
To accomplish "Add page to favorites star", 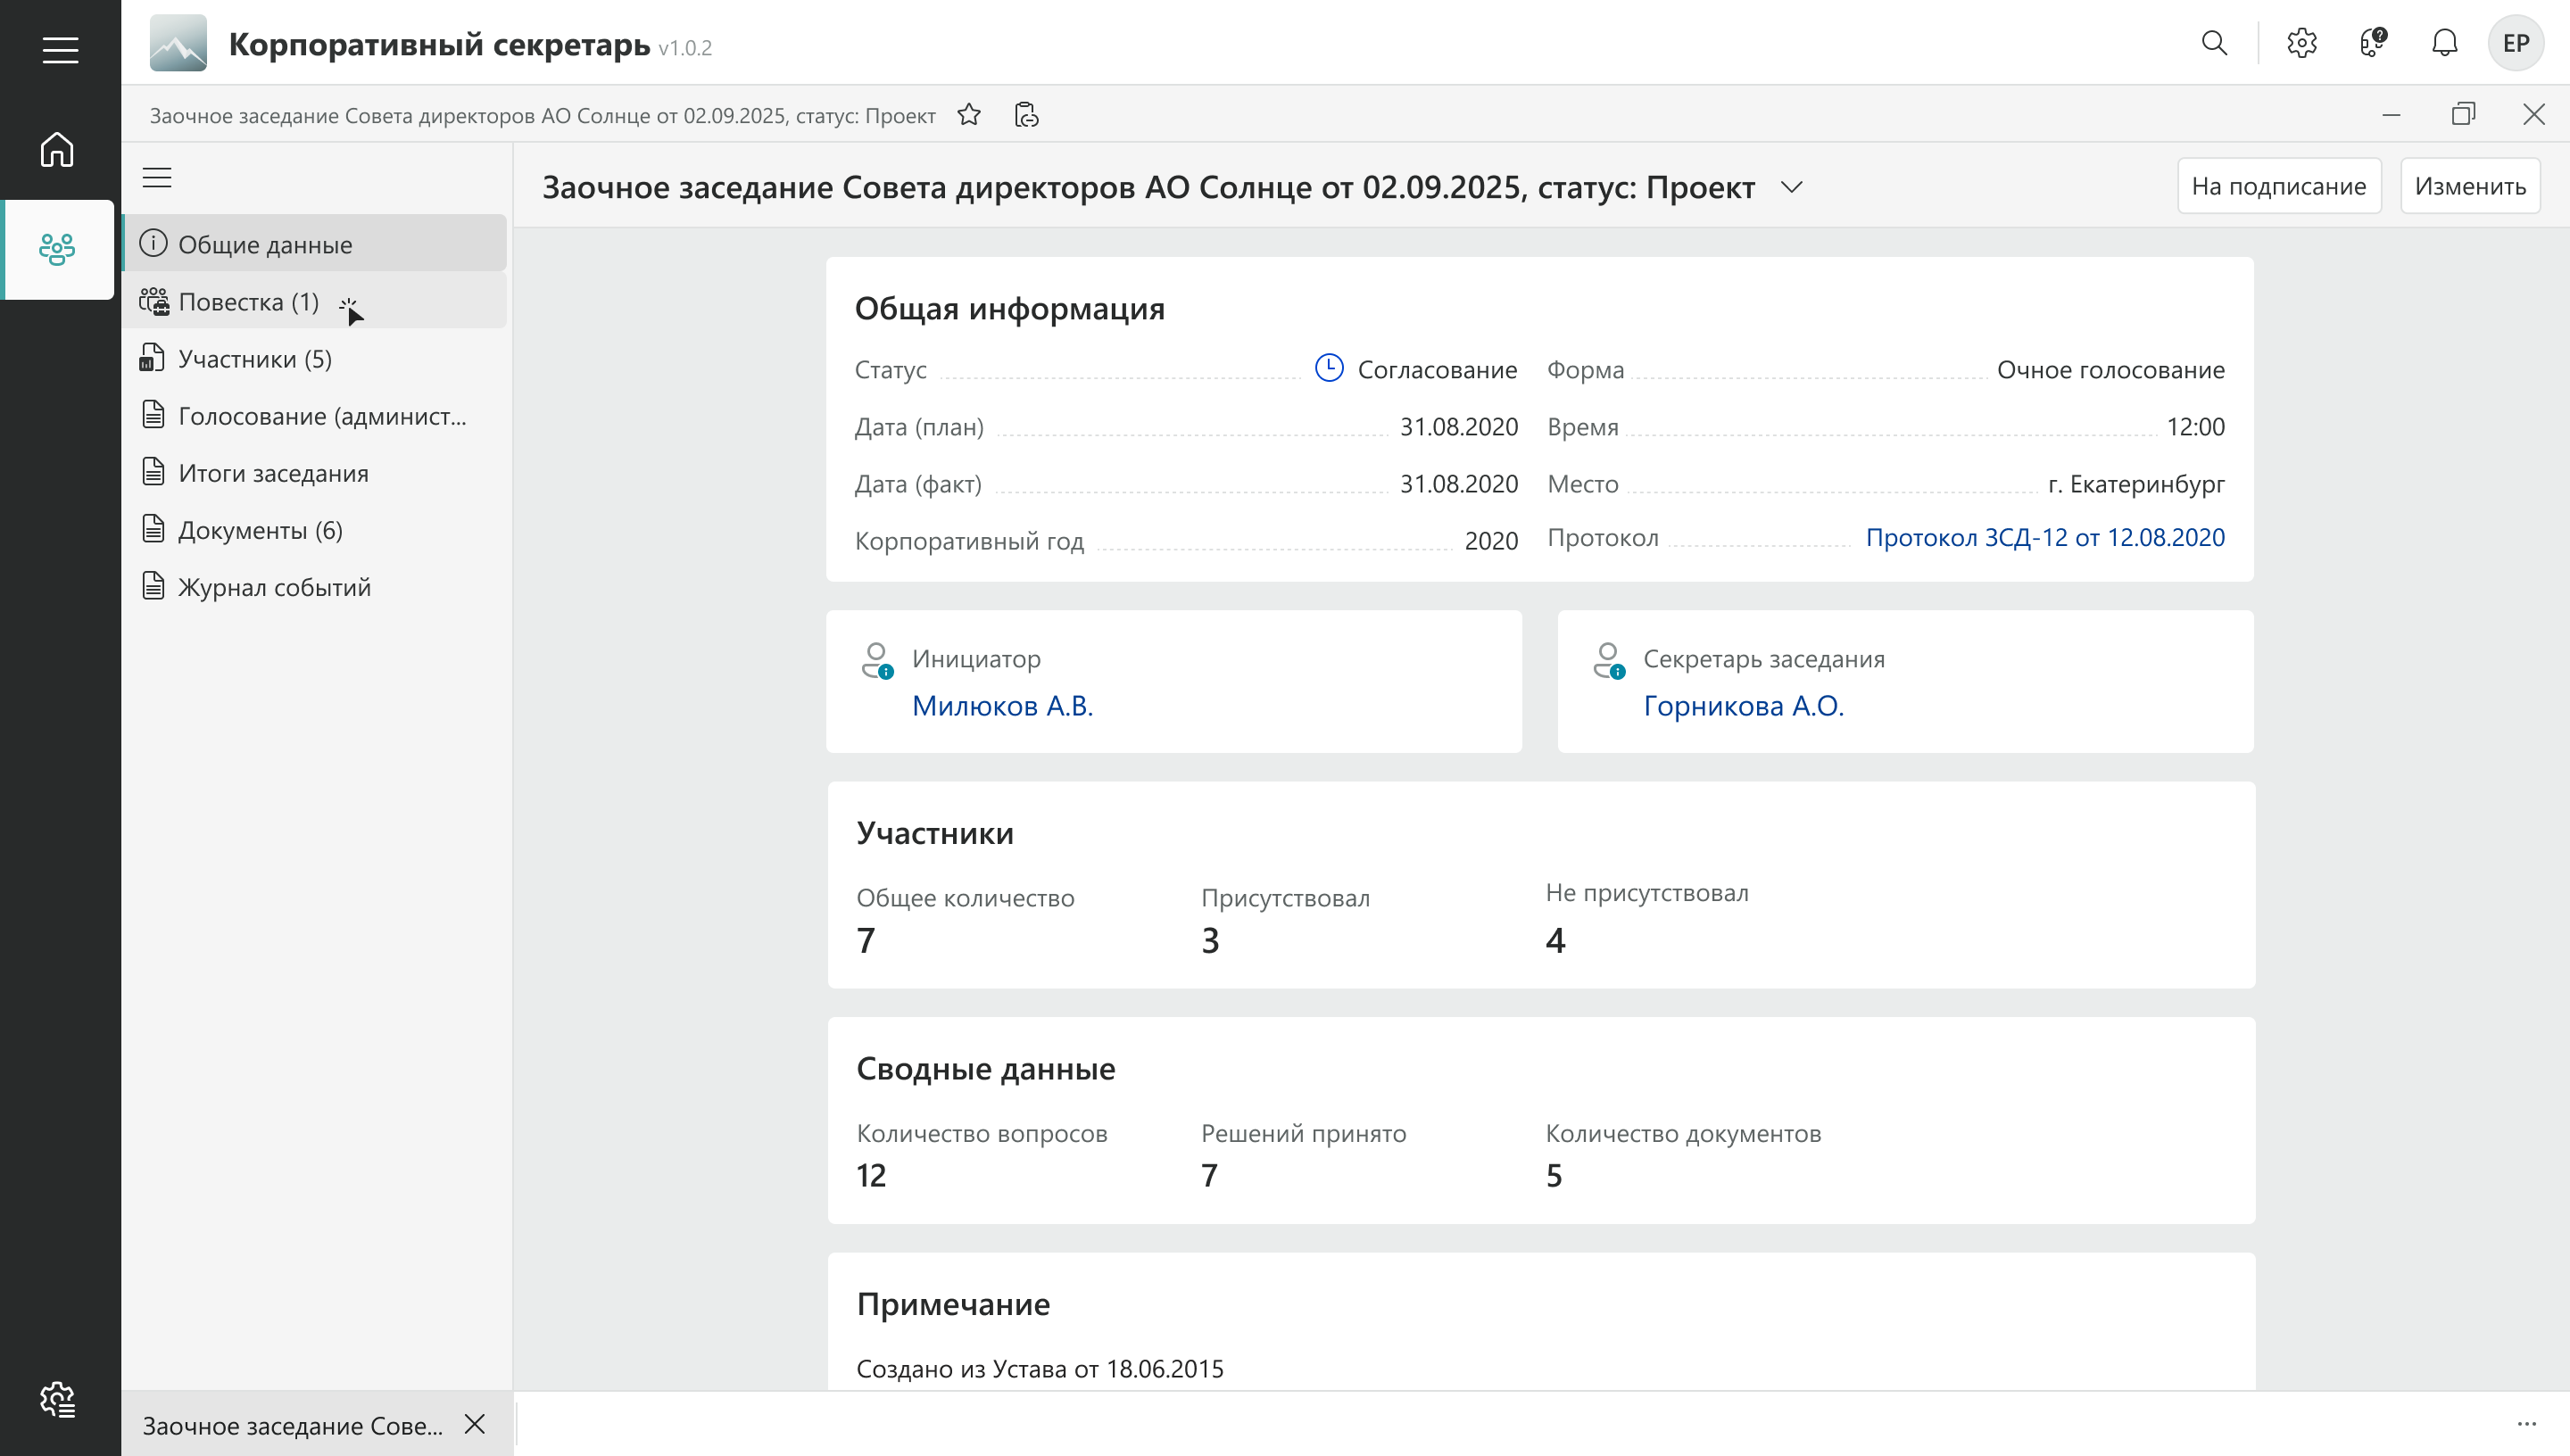I will coord(968,115).
